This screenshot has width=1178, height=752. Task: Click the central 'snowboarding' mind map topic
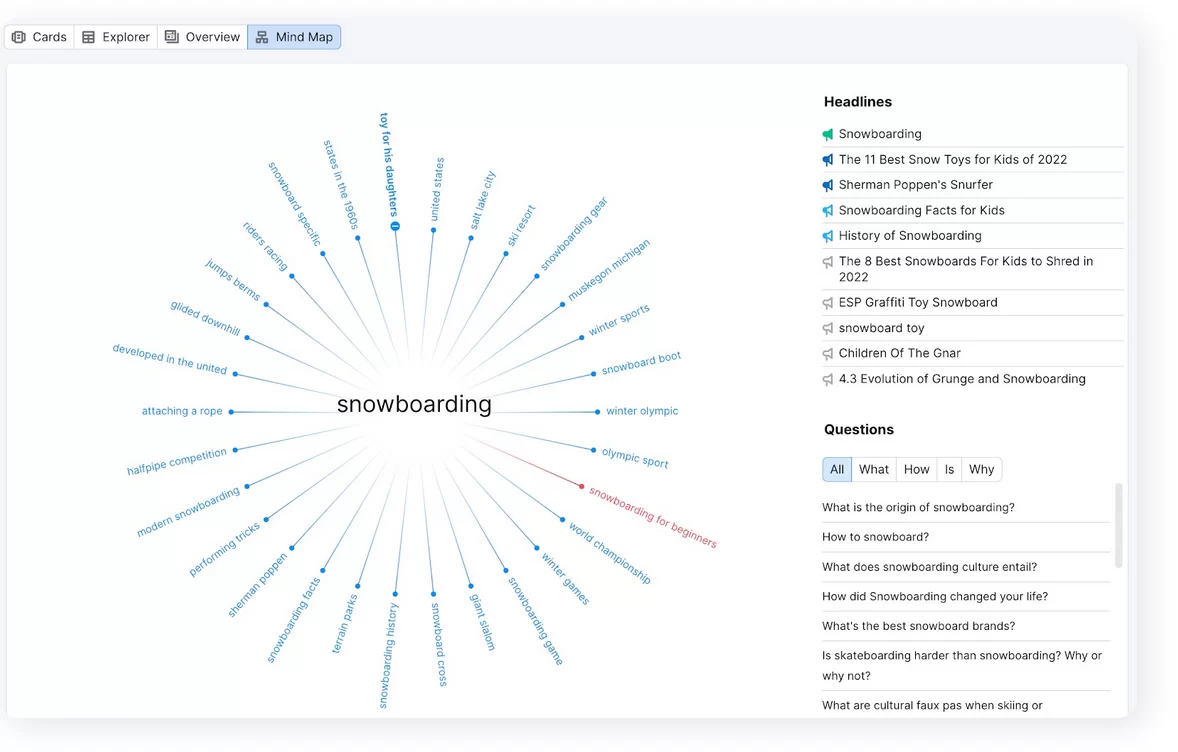414,404
